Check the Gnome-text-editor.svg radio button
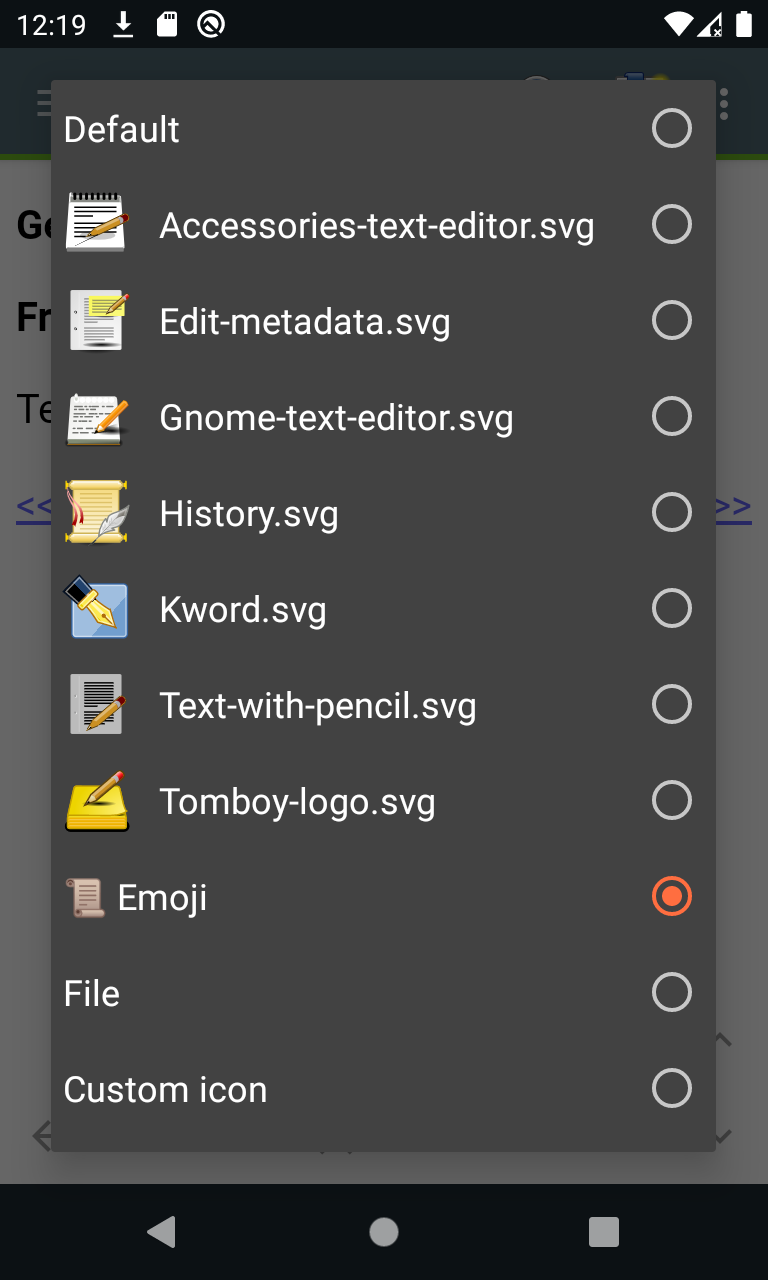The image size is (768, 1280). (x=671, y=416)
